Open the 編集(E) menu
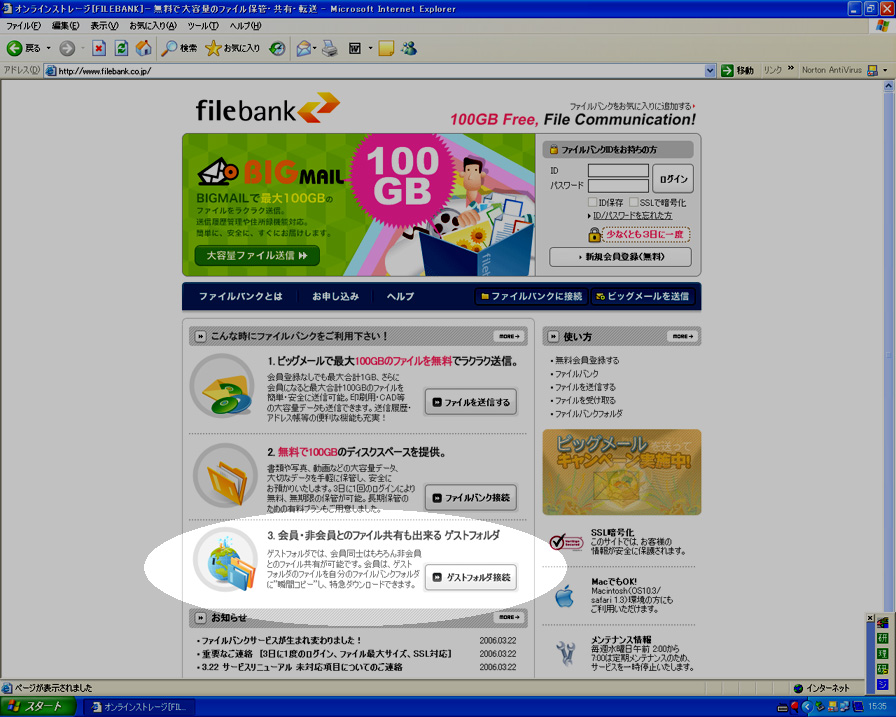Viewport: 896px width, 717px height. (x=66, y=26)
